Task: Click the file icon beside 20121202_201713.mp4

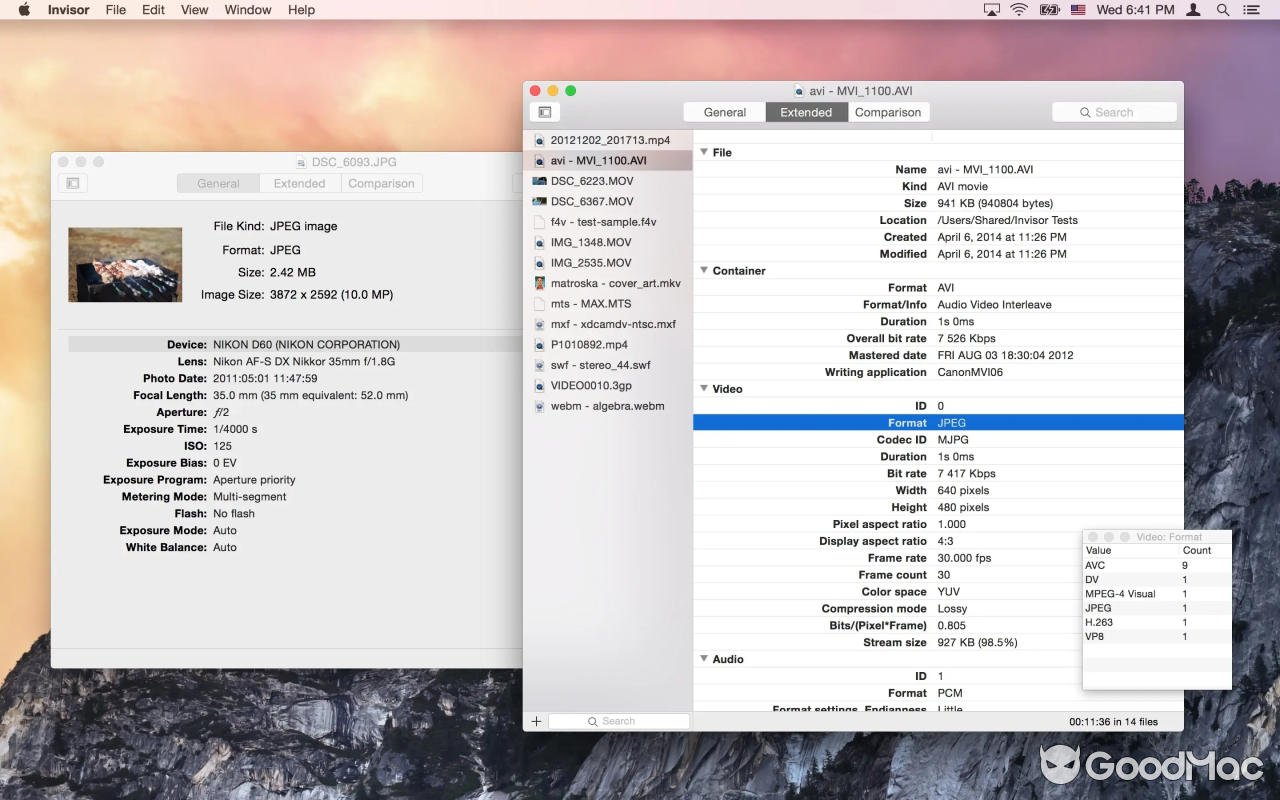Action: 541,139
